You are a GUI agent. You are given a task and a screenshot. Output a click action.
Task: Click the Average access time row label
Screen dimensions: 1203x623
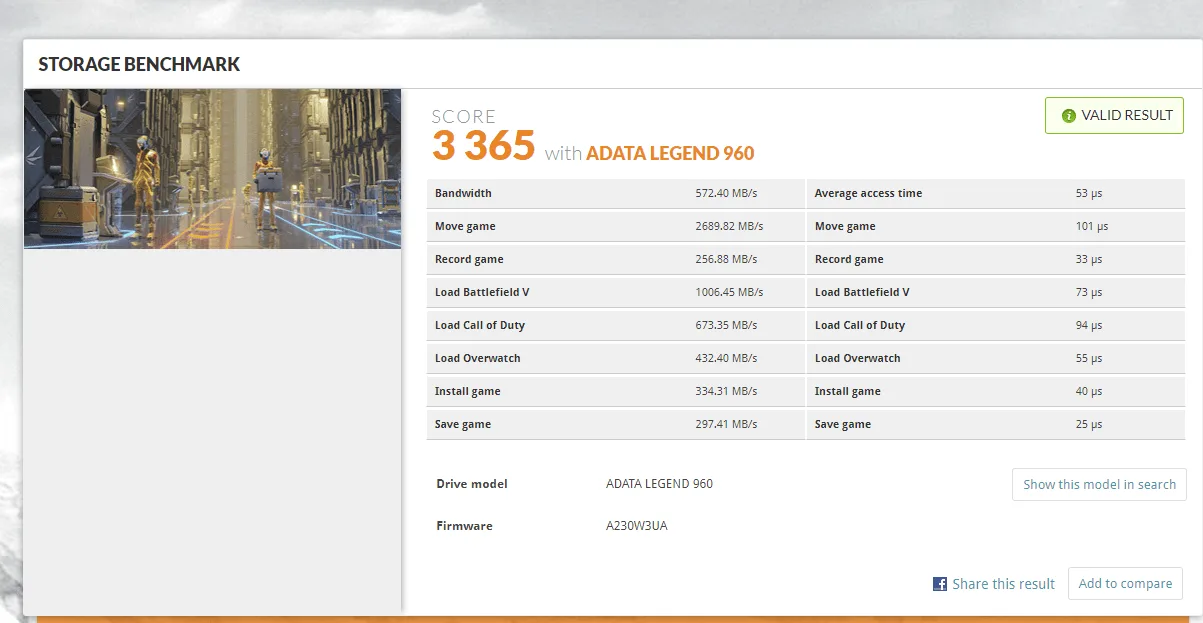coord(868,193)
